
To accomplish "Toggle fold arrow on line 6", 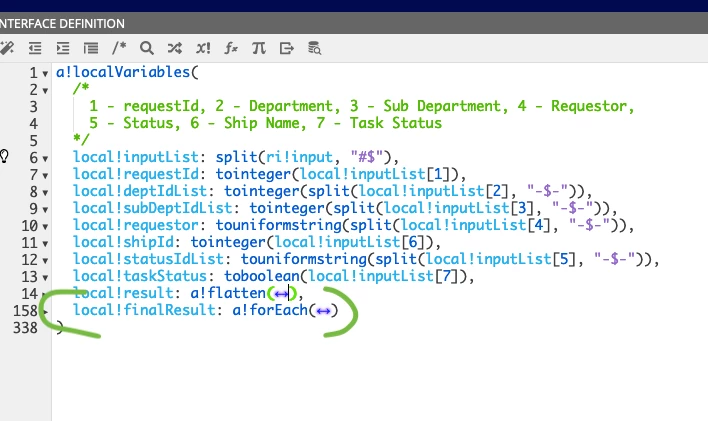I will 45,159.
